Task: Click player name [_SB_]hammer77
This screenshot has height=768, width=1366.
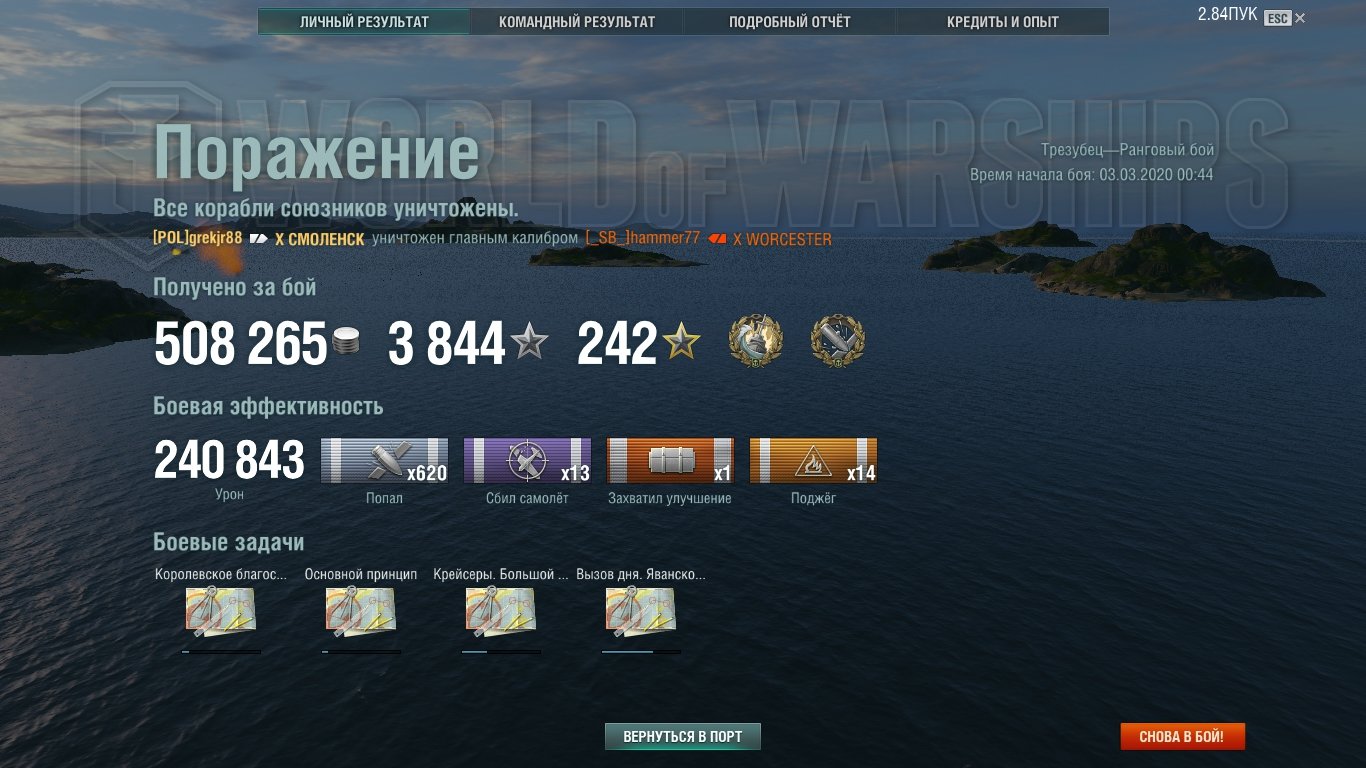Action: point(643,238)
